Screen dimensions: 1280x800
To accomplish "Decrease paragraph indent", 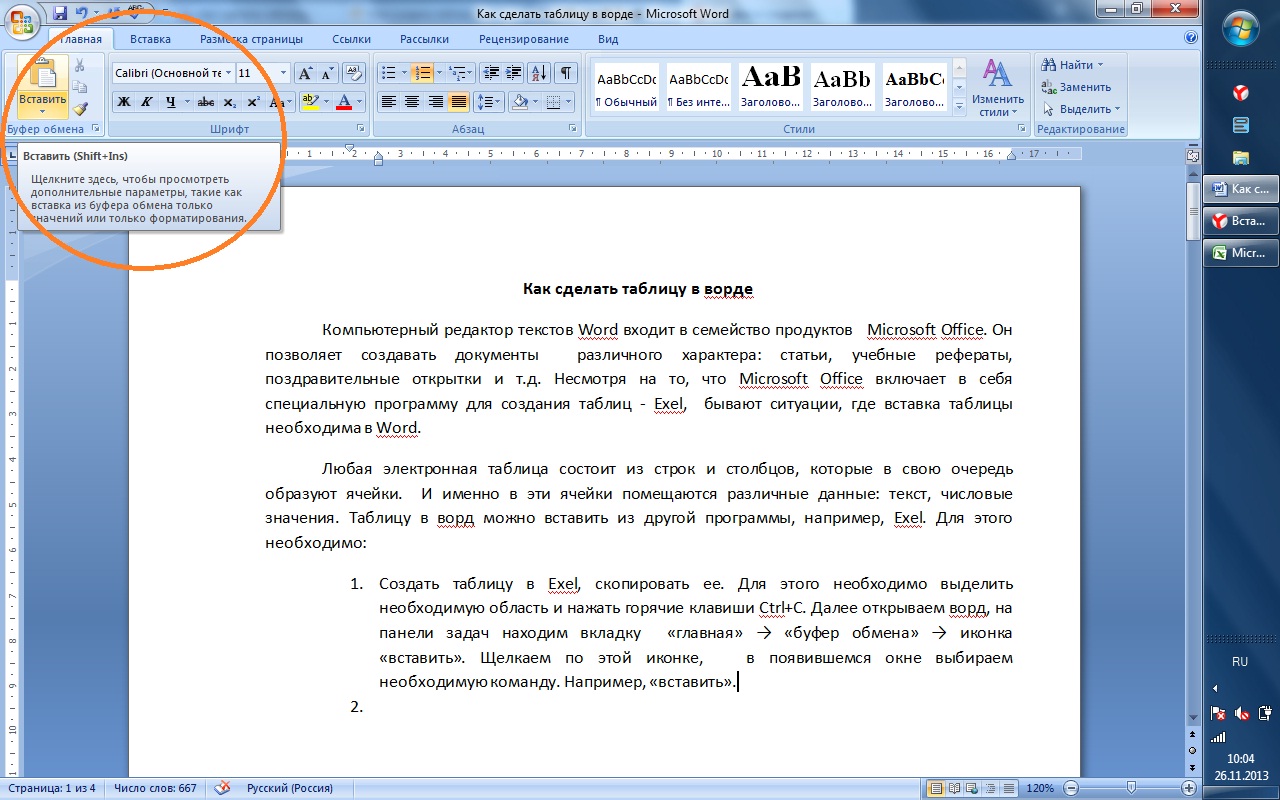I will point(490,73).
